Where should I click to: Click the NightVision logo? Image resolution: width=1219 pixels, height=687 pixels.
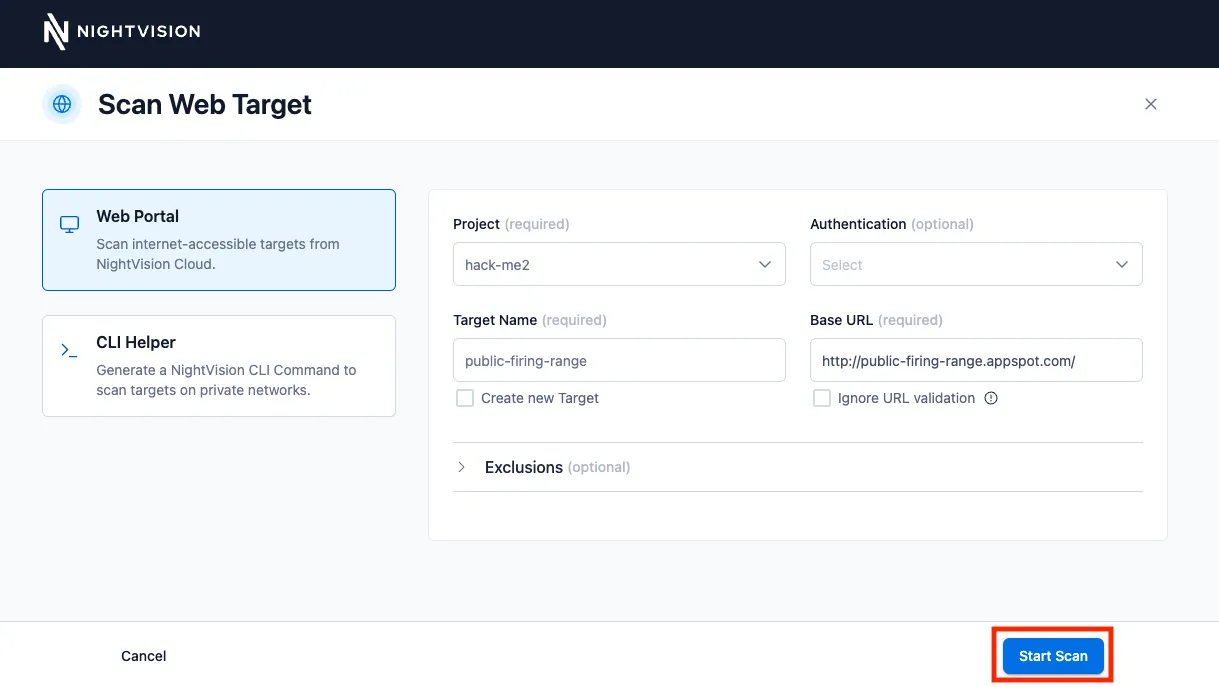tap(122, 31)
